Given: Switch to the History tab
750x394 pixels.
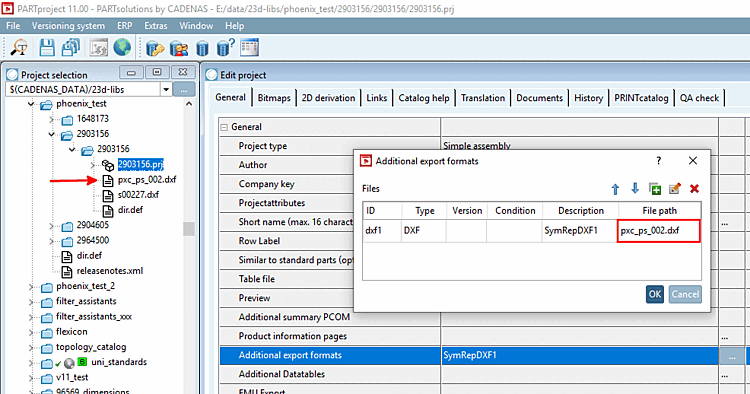Looking at the screenshot, I should pyautogui.click(x=588, y=98).
